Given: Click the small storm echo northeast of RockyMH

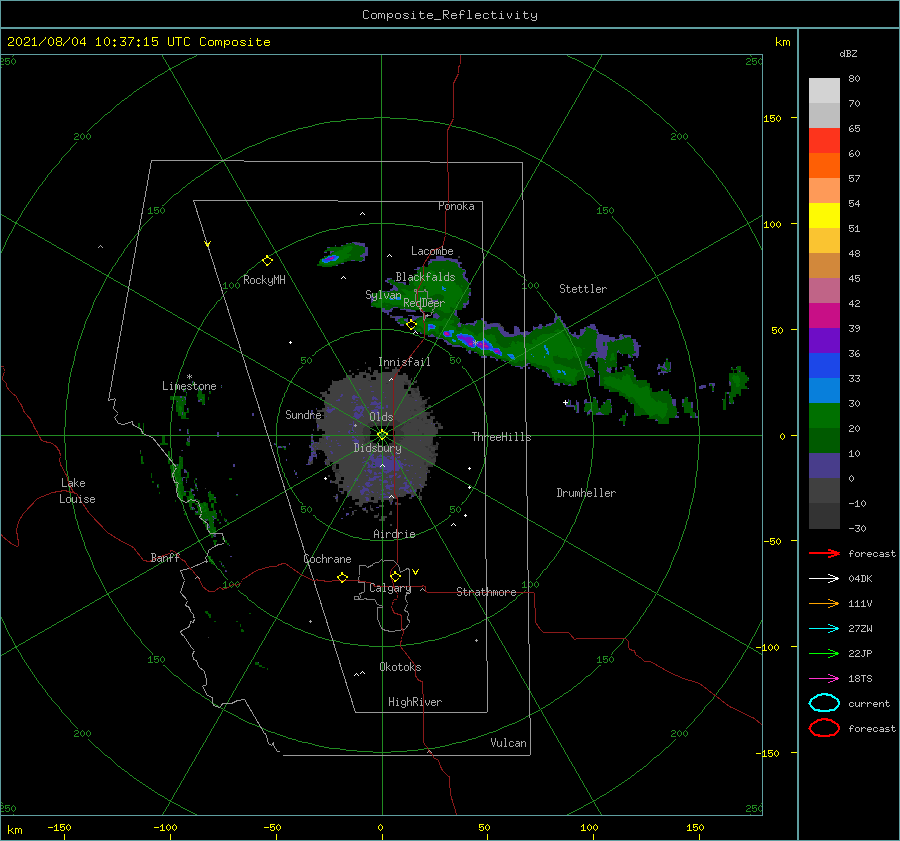Looking at the screenshot, I should coord(343,254).
